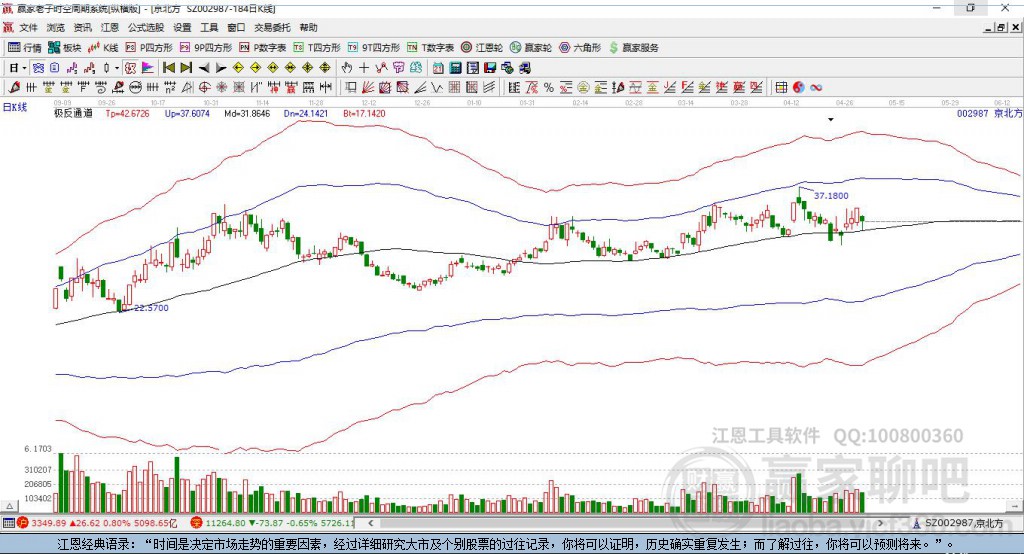Step chart left with black arrow

tap(204, 68)
